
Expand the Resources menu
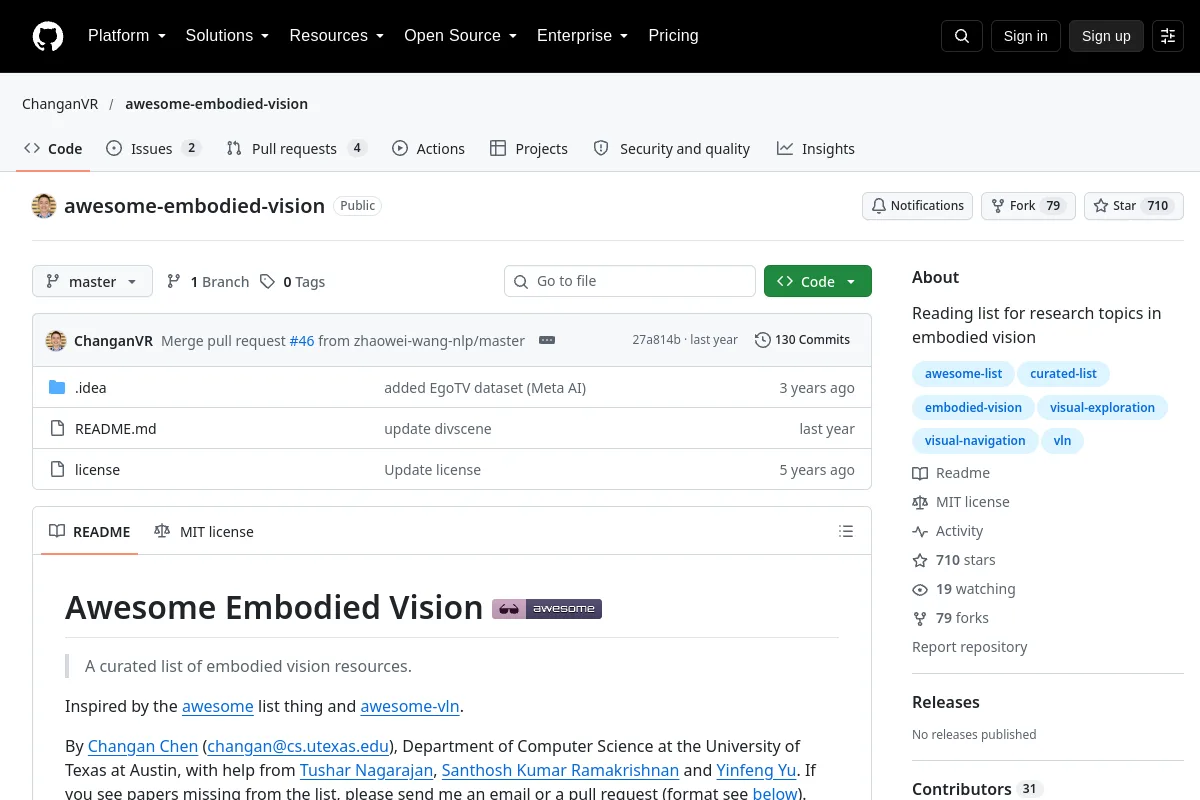(337, 36)
